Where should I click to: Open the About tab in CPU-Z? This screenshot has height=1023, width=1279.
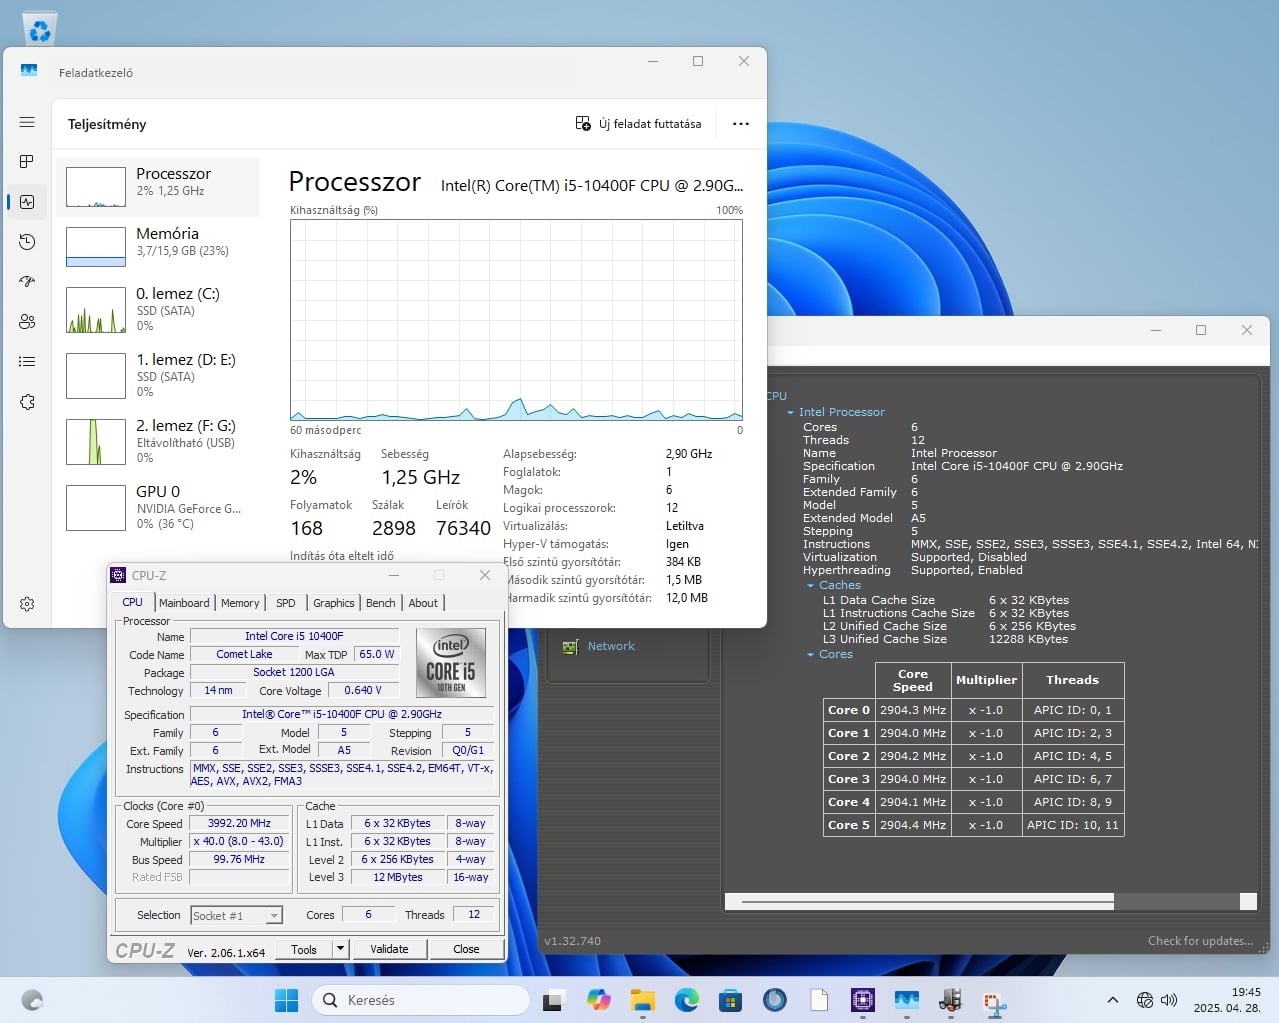point(423,603)
